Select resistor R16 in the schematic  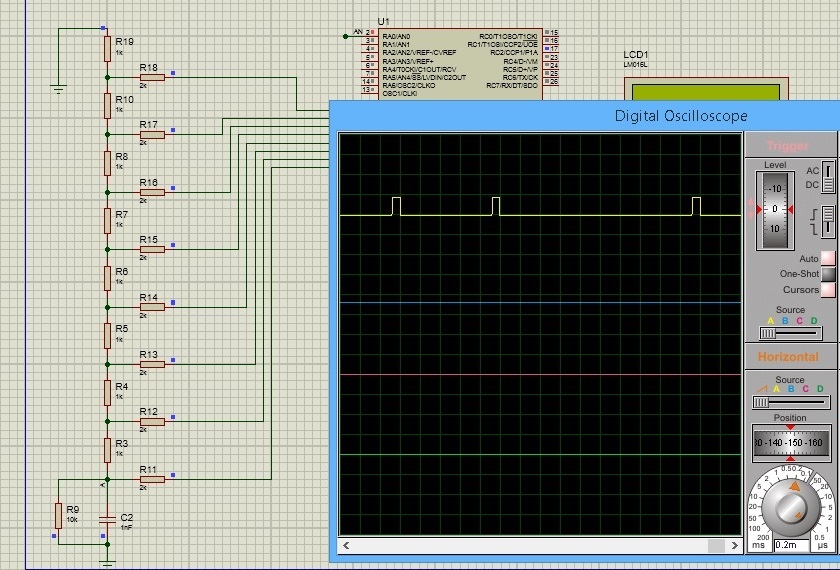pos(152,192)
